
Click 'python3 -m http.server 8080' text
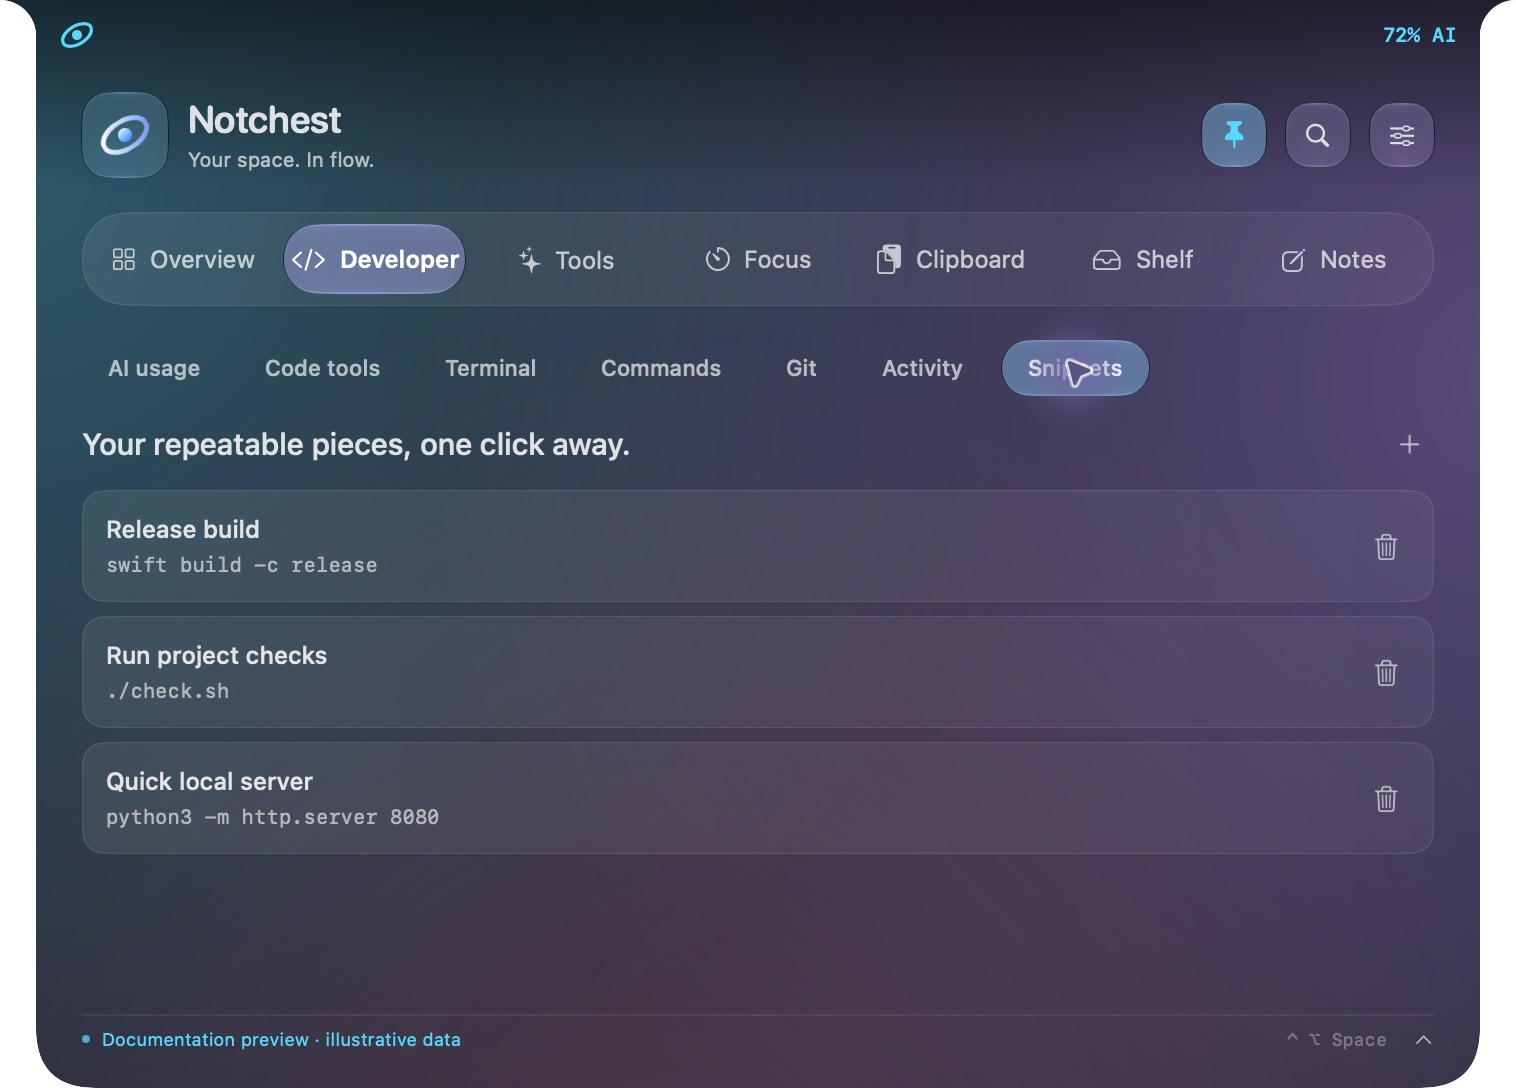point(273,817)
